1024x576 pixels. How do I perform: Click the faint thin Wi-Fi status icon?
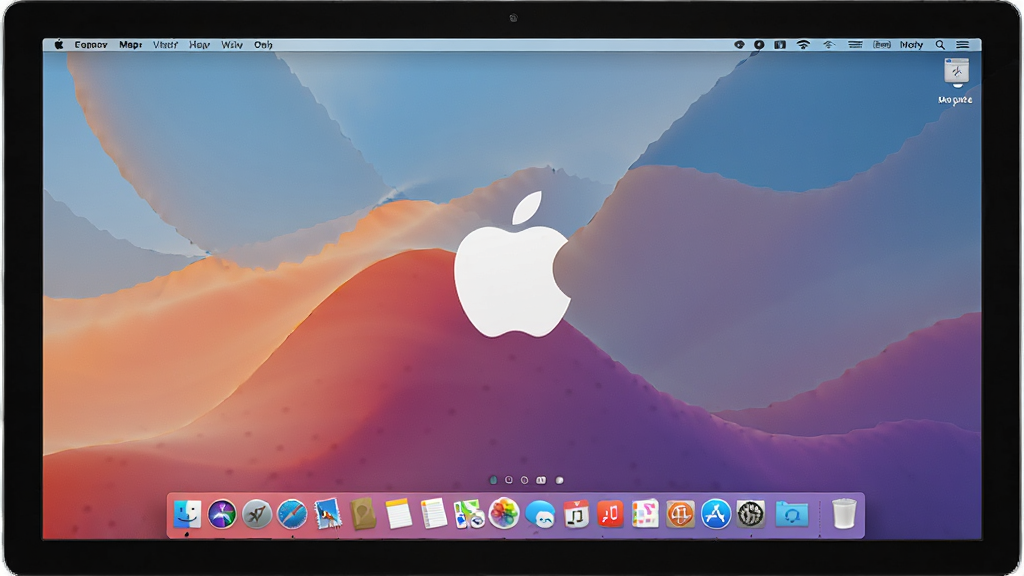pos(829,45)
